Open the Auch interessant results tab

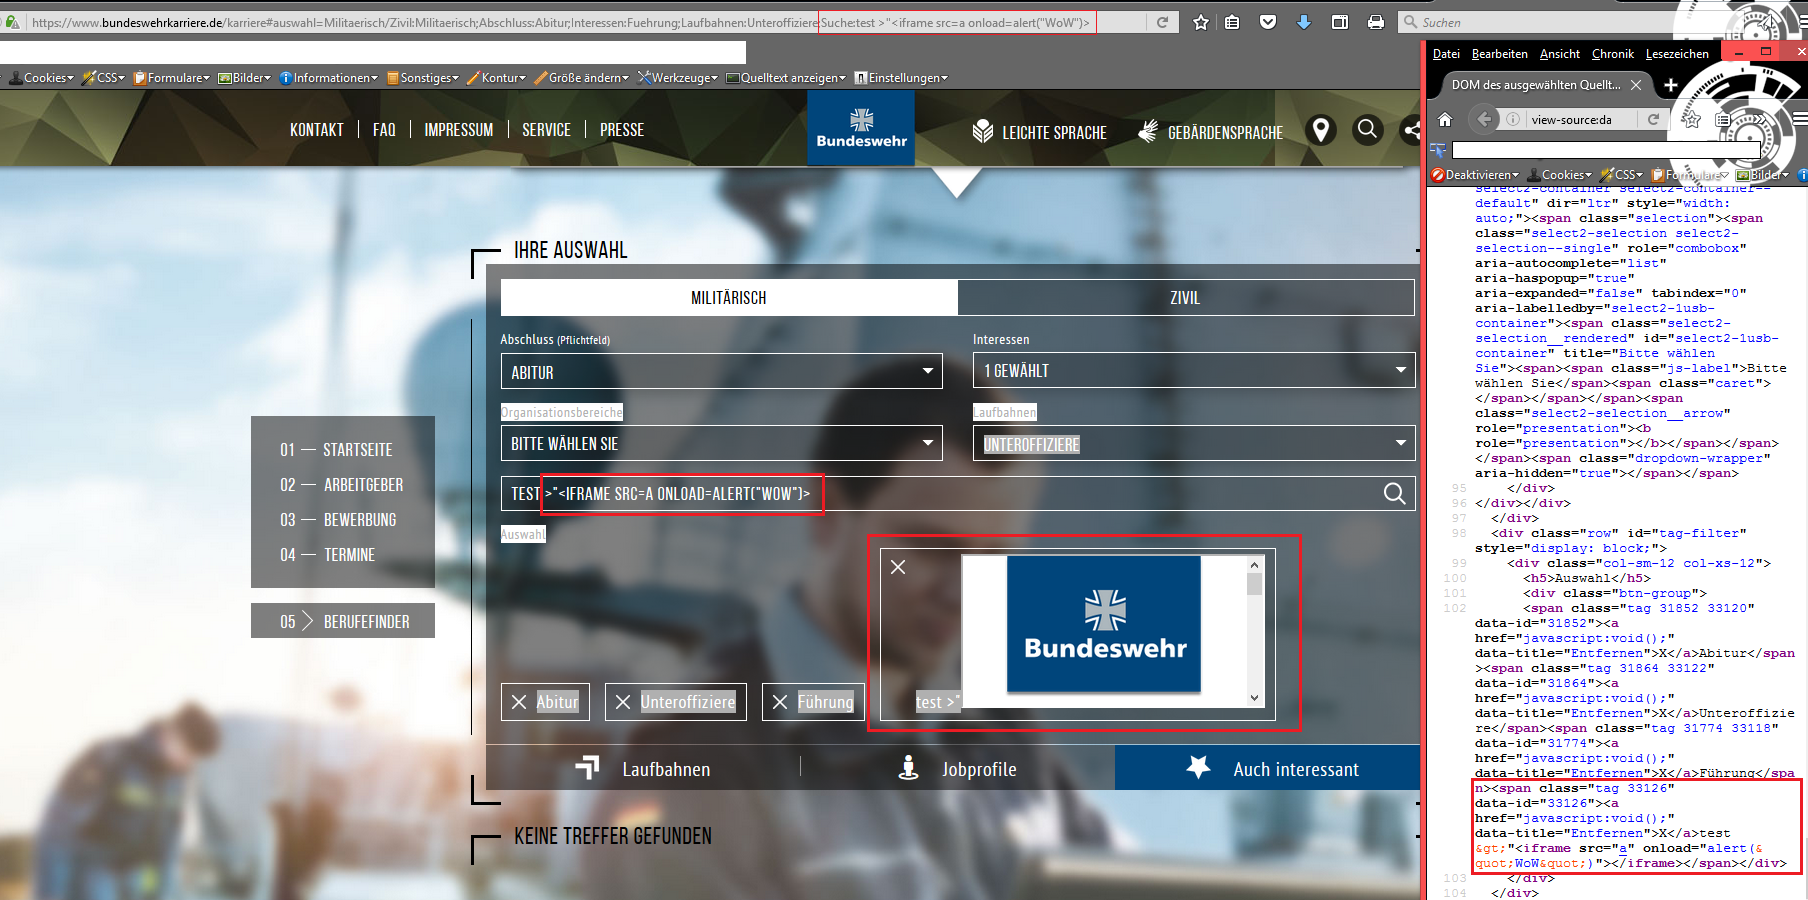point(1268,768)
